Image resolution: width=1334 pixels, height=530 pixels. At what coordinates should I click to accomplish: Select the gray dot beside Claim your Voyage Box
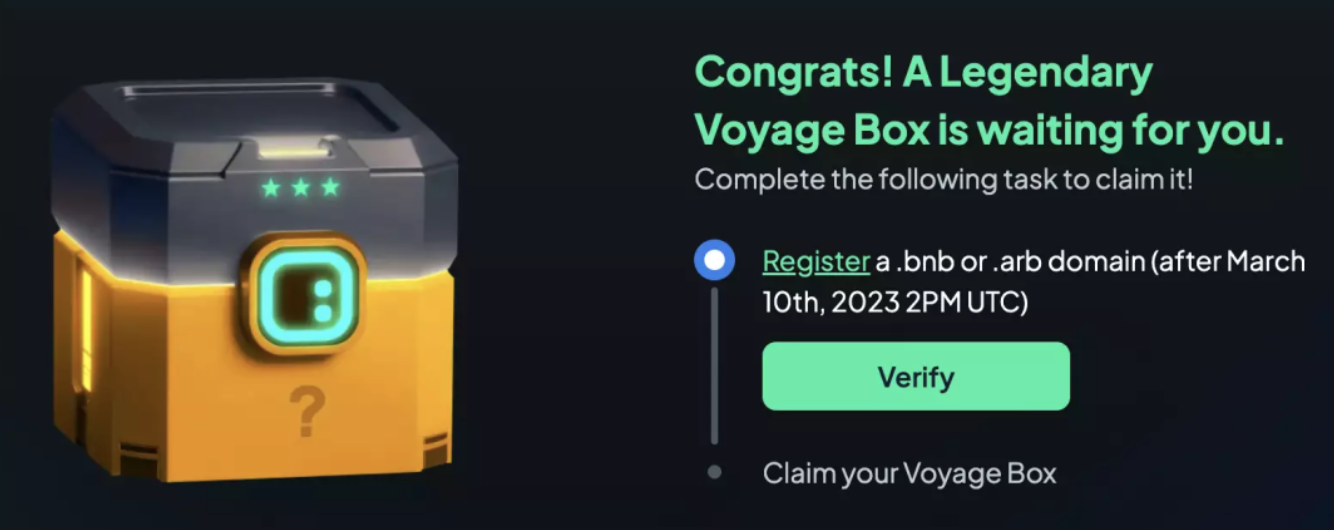click(x=714, y=472)
